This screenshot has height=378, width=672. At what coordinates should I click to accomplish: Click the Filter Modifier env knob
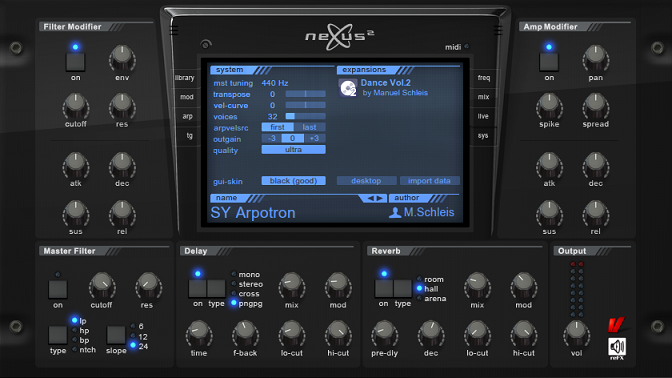(122, 59)
